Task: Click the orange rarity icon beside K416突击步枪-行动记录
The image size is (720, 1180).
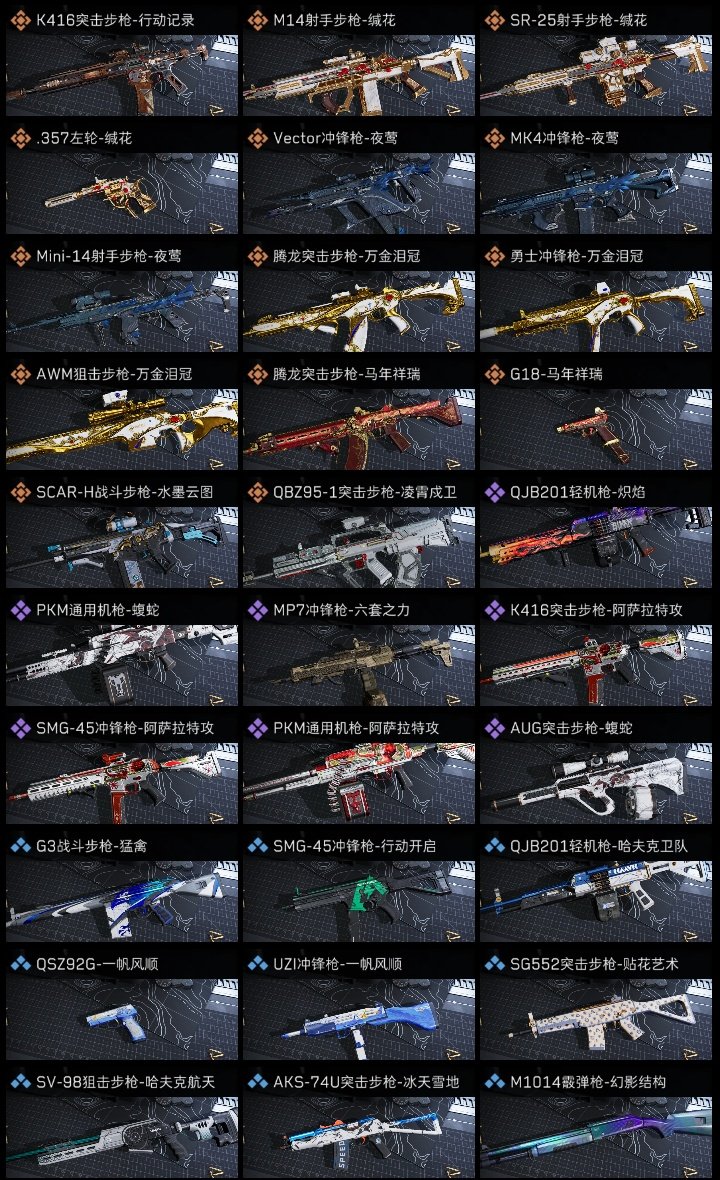Action: pyautogui.click(x=21, y=20)
